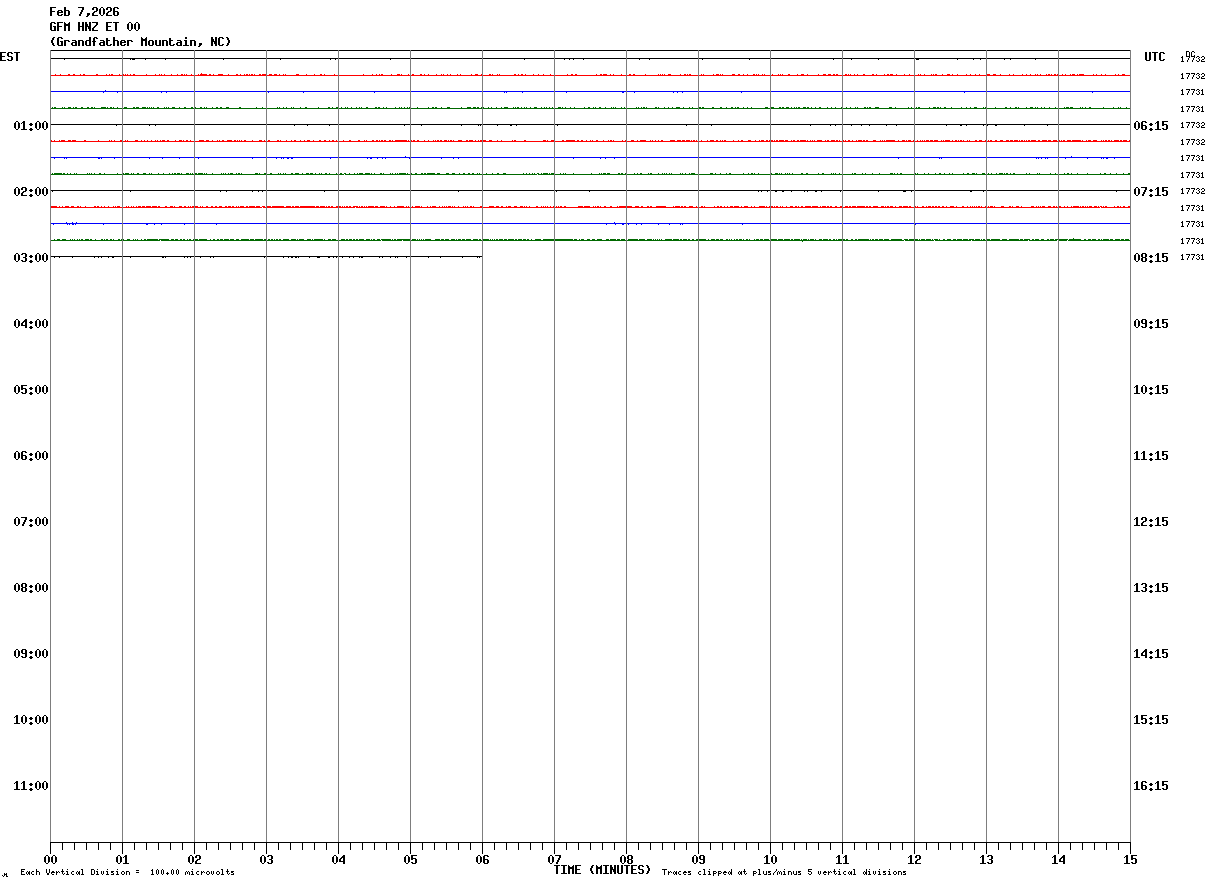Image resolution: width=1210 pixels, height=886 pixels.
Task: Click minute 12 on the time axis
Action: (914, 859)
